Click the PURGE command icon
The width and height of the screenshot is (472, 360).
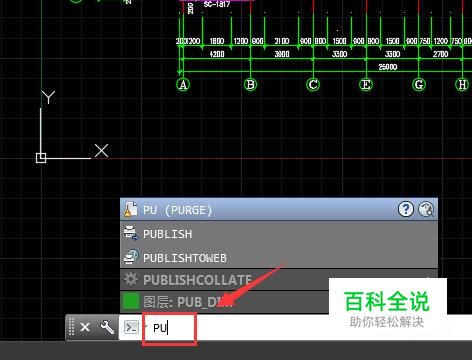(x=130, y=209)
